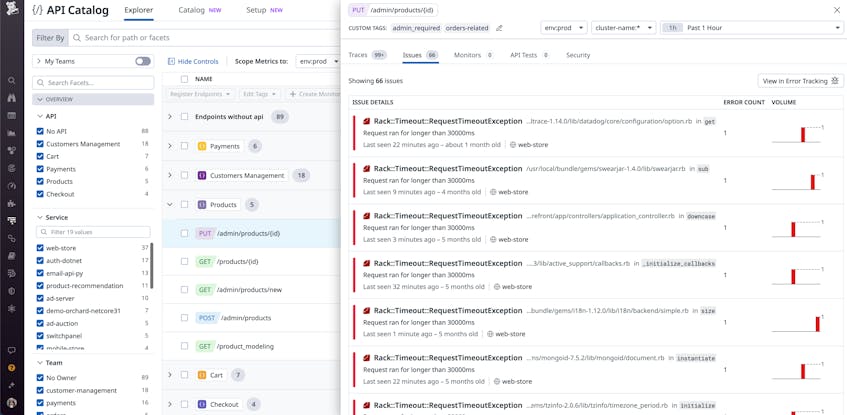
Task: Click the Checkout API purple icon
Action: tap(202, 404)
